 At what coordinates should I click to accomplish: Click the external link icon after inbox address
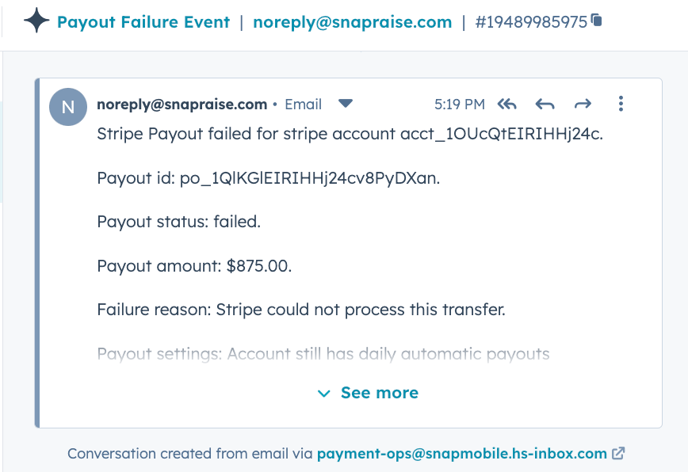click(x=618, y=453)
